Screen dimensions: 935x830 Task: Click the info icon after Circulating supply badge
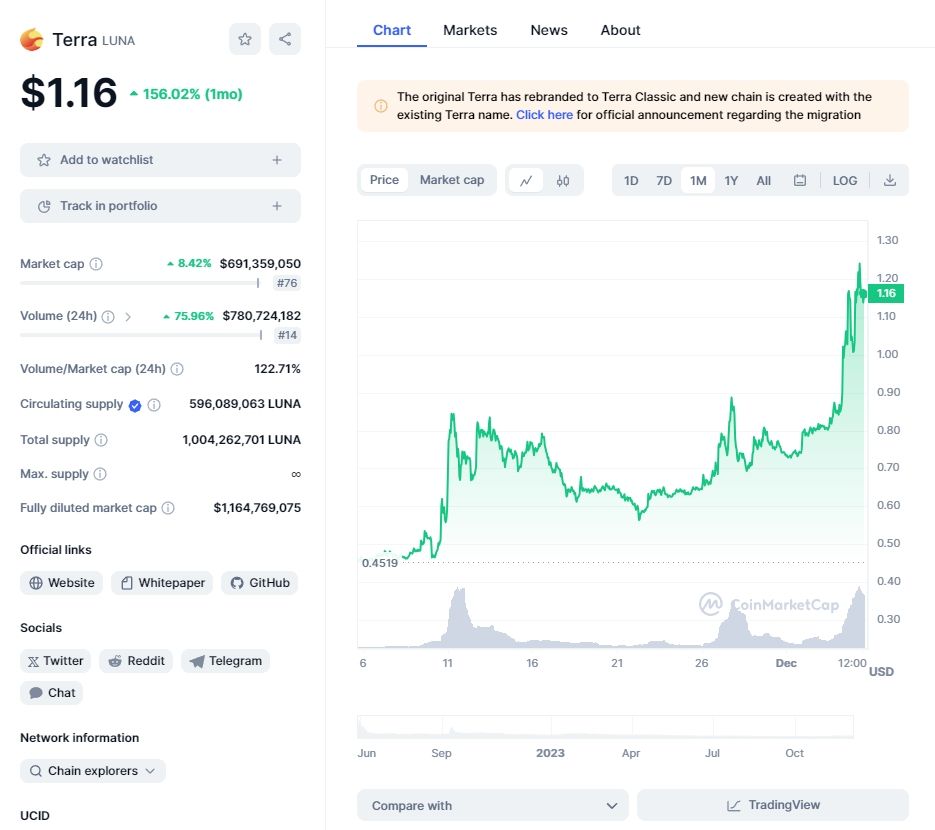tap(154, 405)
